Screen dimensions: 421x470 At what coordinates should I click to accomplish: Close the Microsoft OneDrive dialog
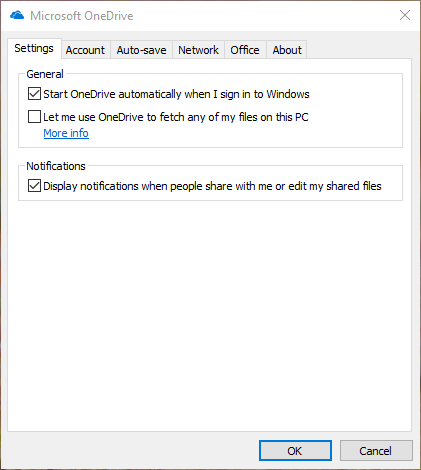point(405,15)
